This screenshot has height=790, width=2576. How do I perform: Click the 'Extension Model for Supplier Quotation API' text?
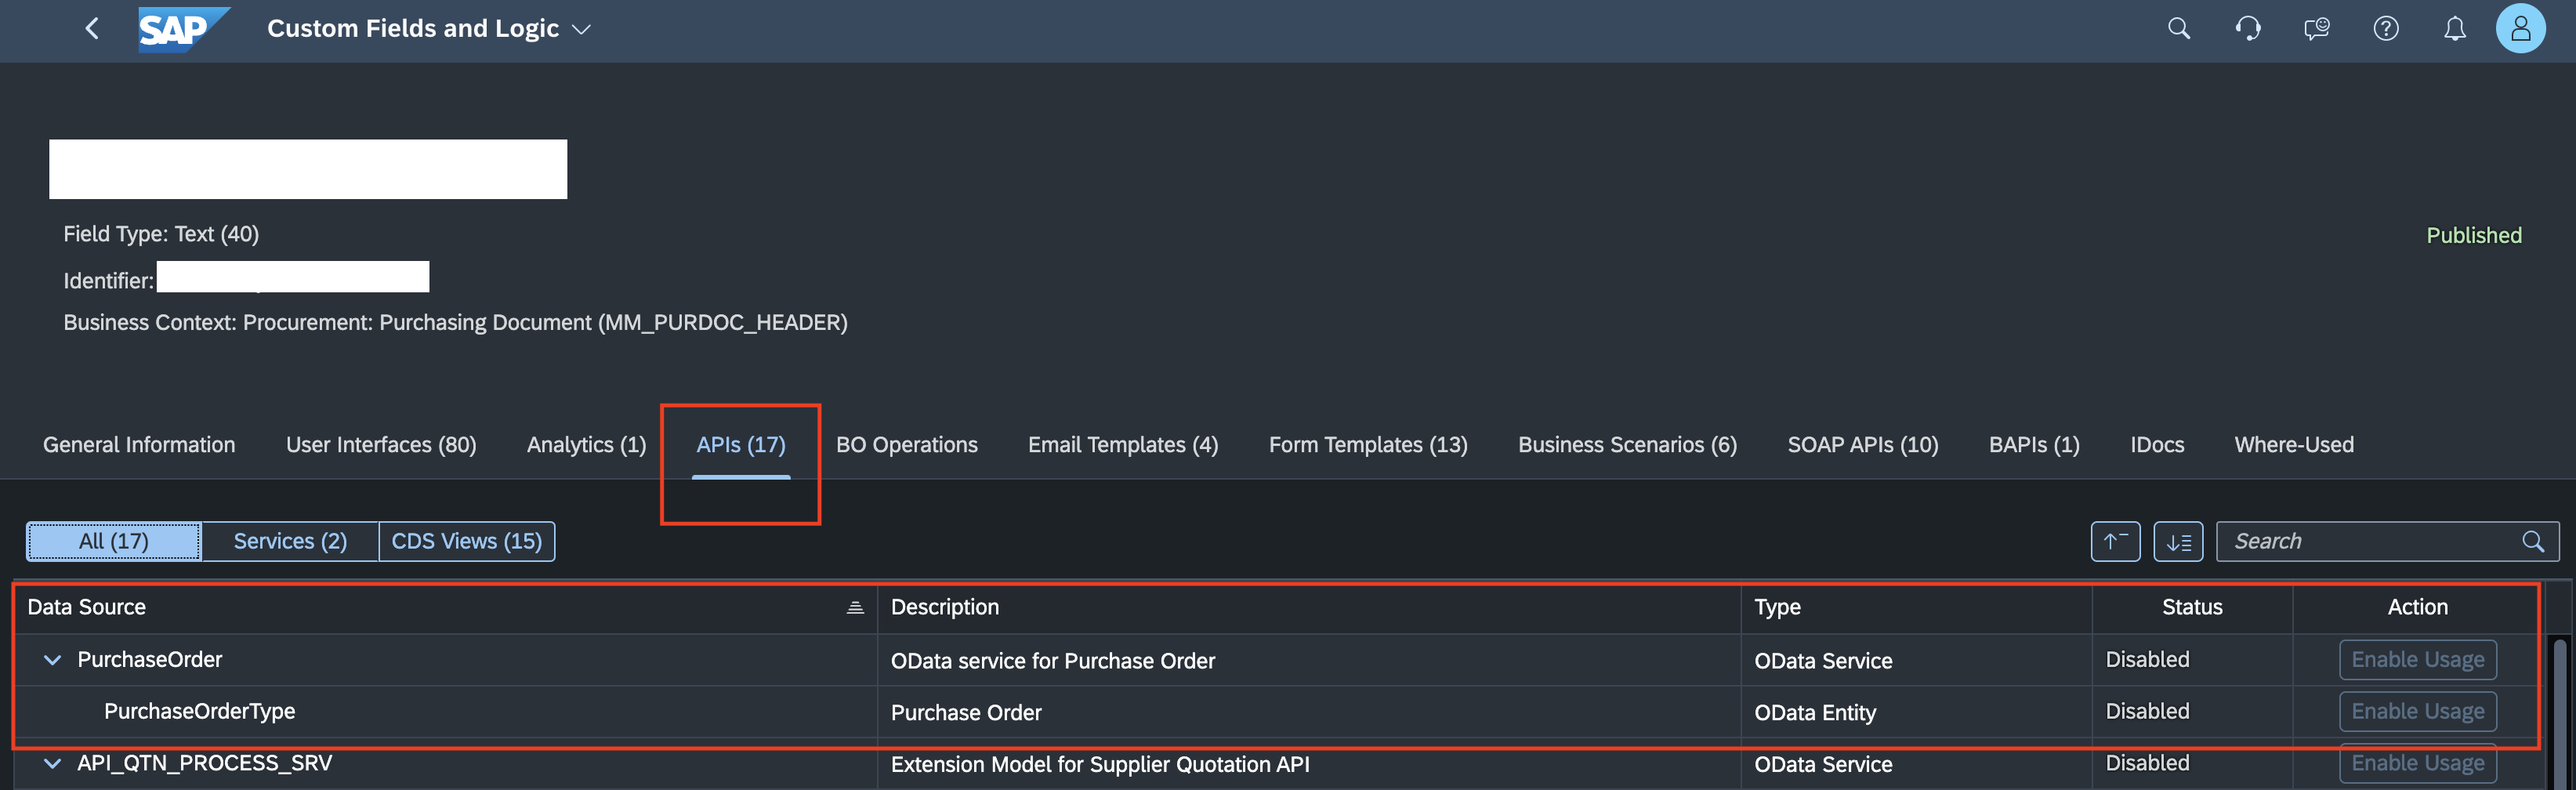pyautogui.click(x=1100, y=764)
